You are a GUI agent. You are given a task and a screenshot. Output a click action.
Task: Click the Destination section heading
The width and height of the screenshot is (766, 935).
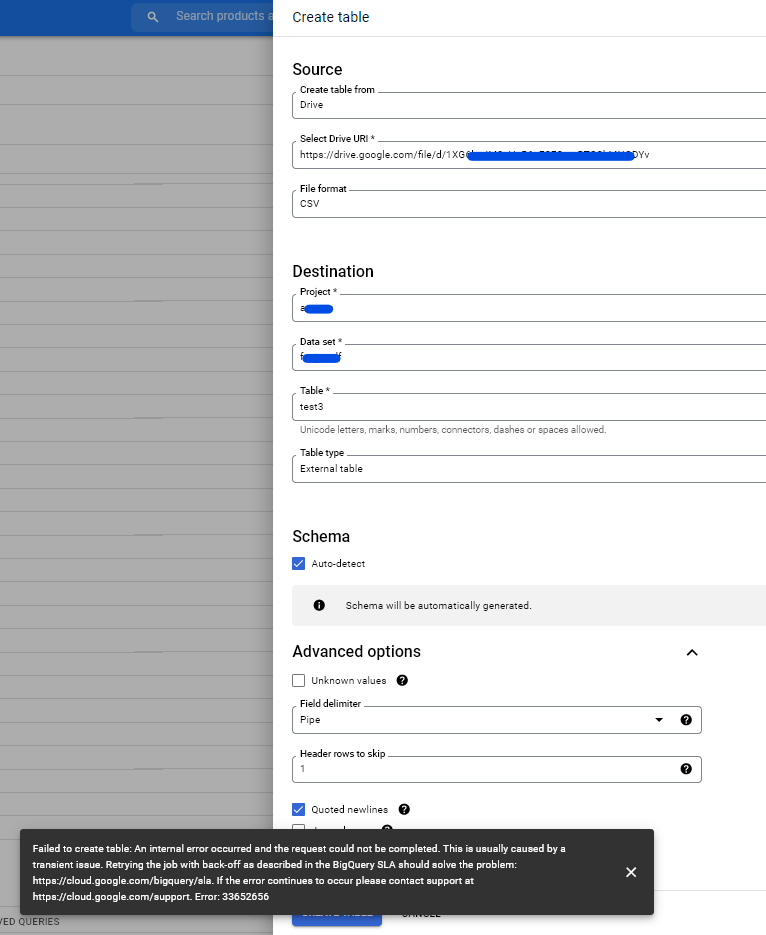click(333, 271)
